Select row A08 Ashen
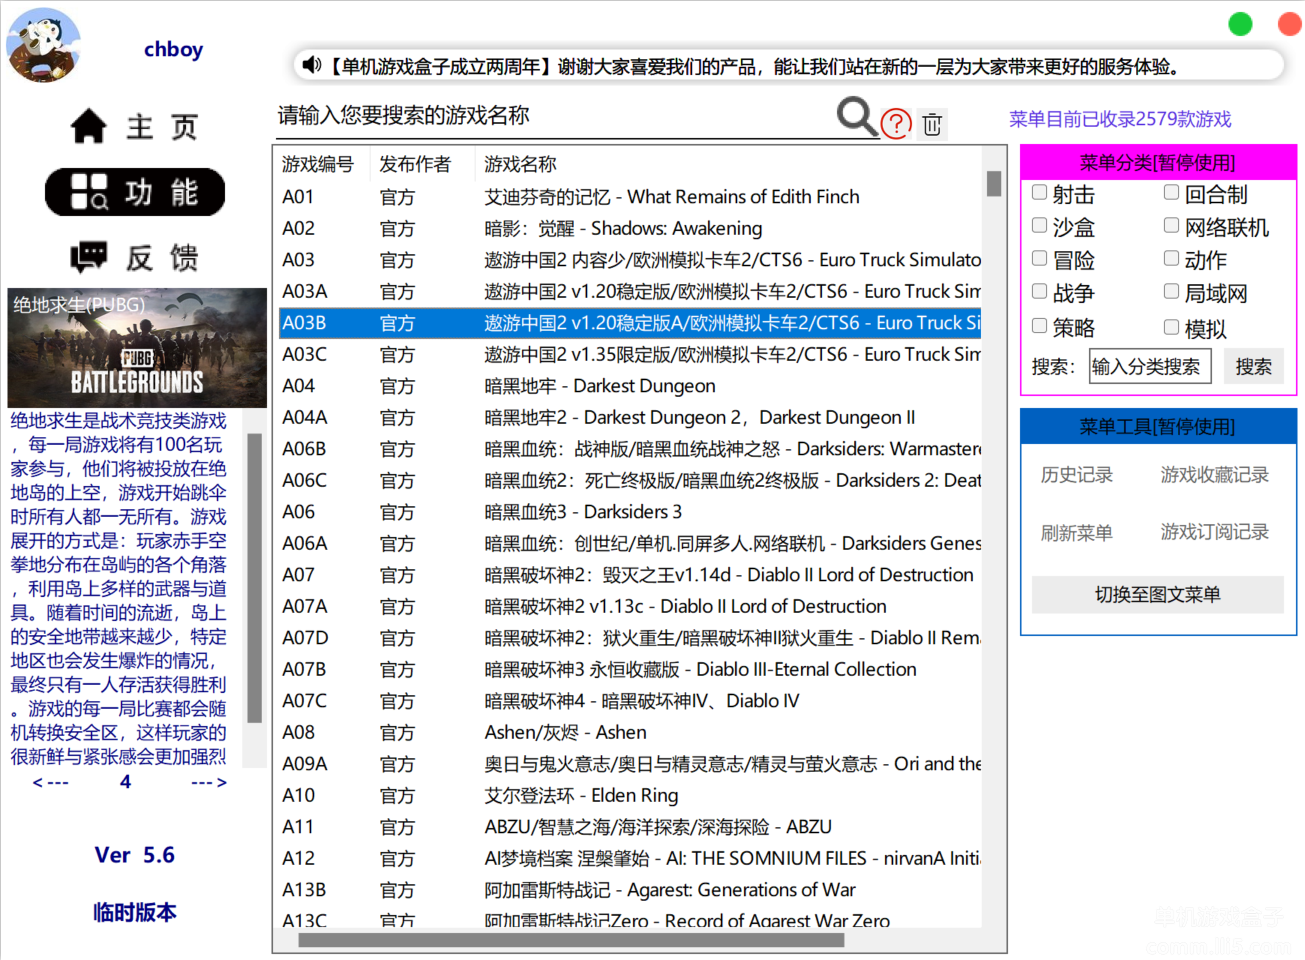 pos(630,732)
